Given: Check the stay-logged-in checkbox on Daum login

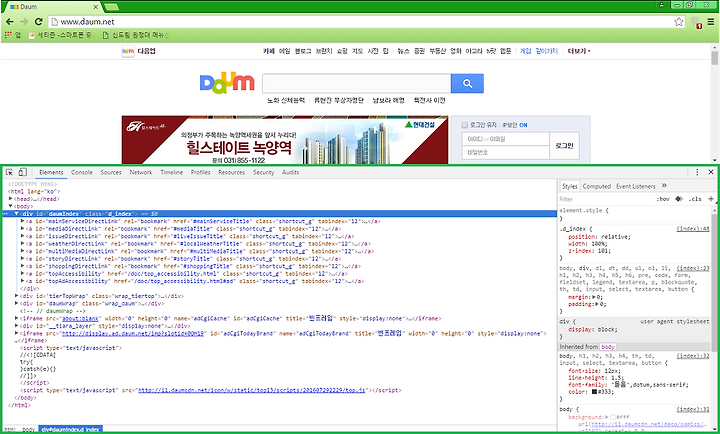Looking at the screenshot, I should click(464, 125).
